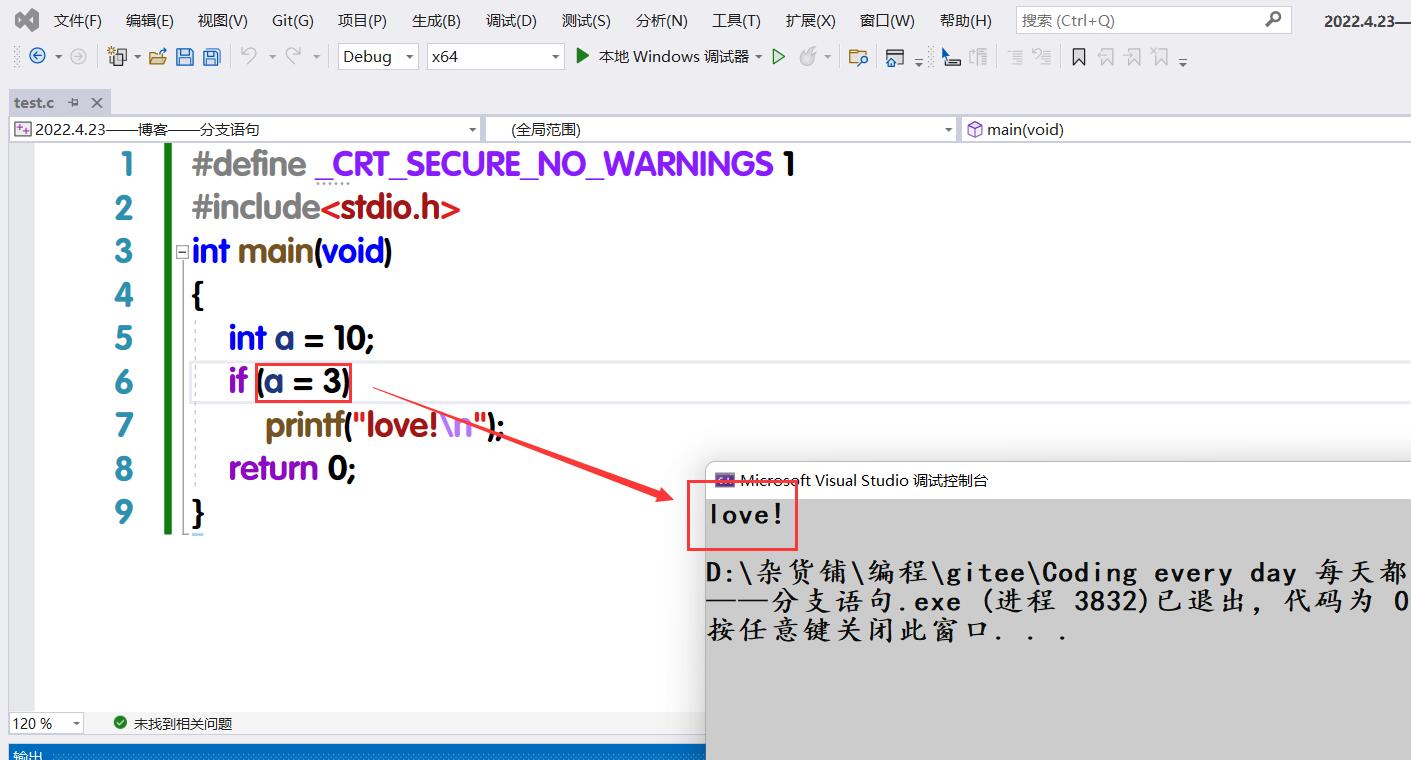Open the 窗口(W) menu
Image resolution: width=1411 pixels, height=760 pixels.
point(887,20)
